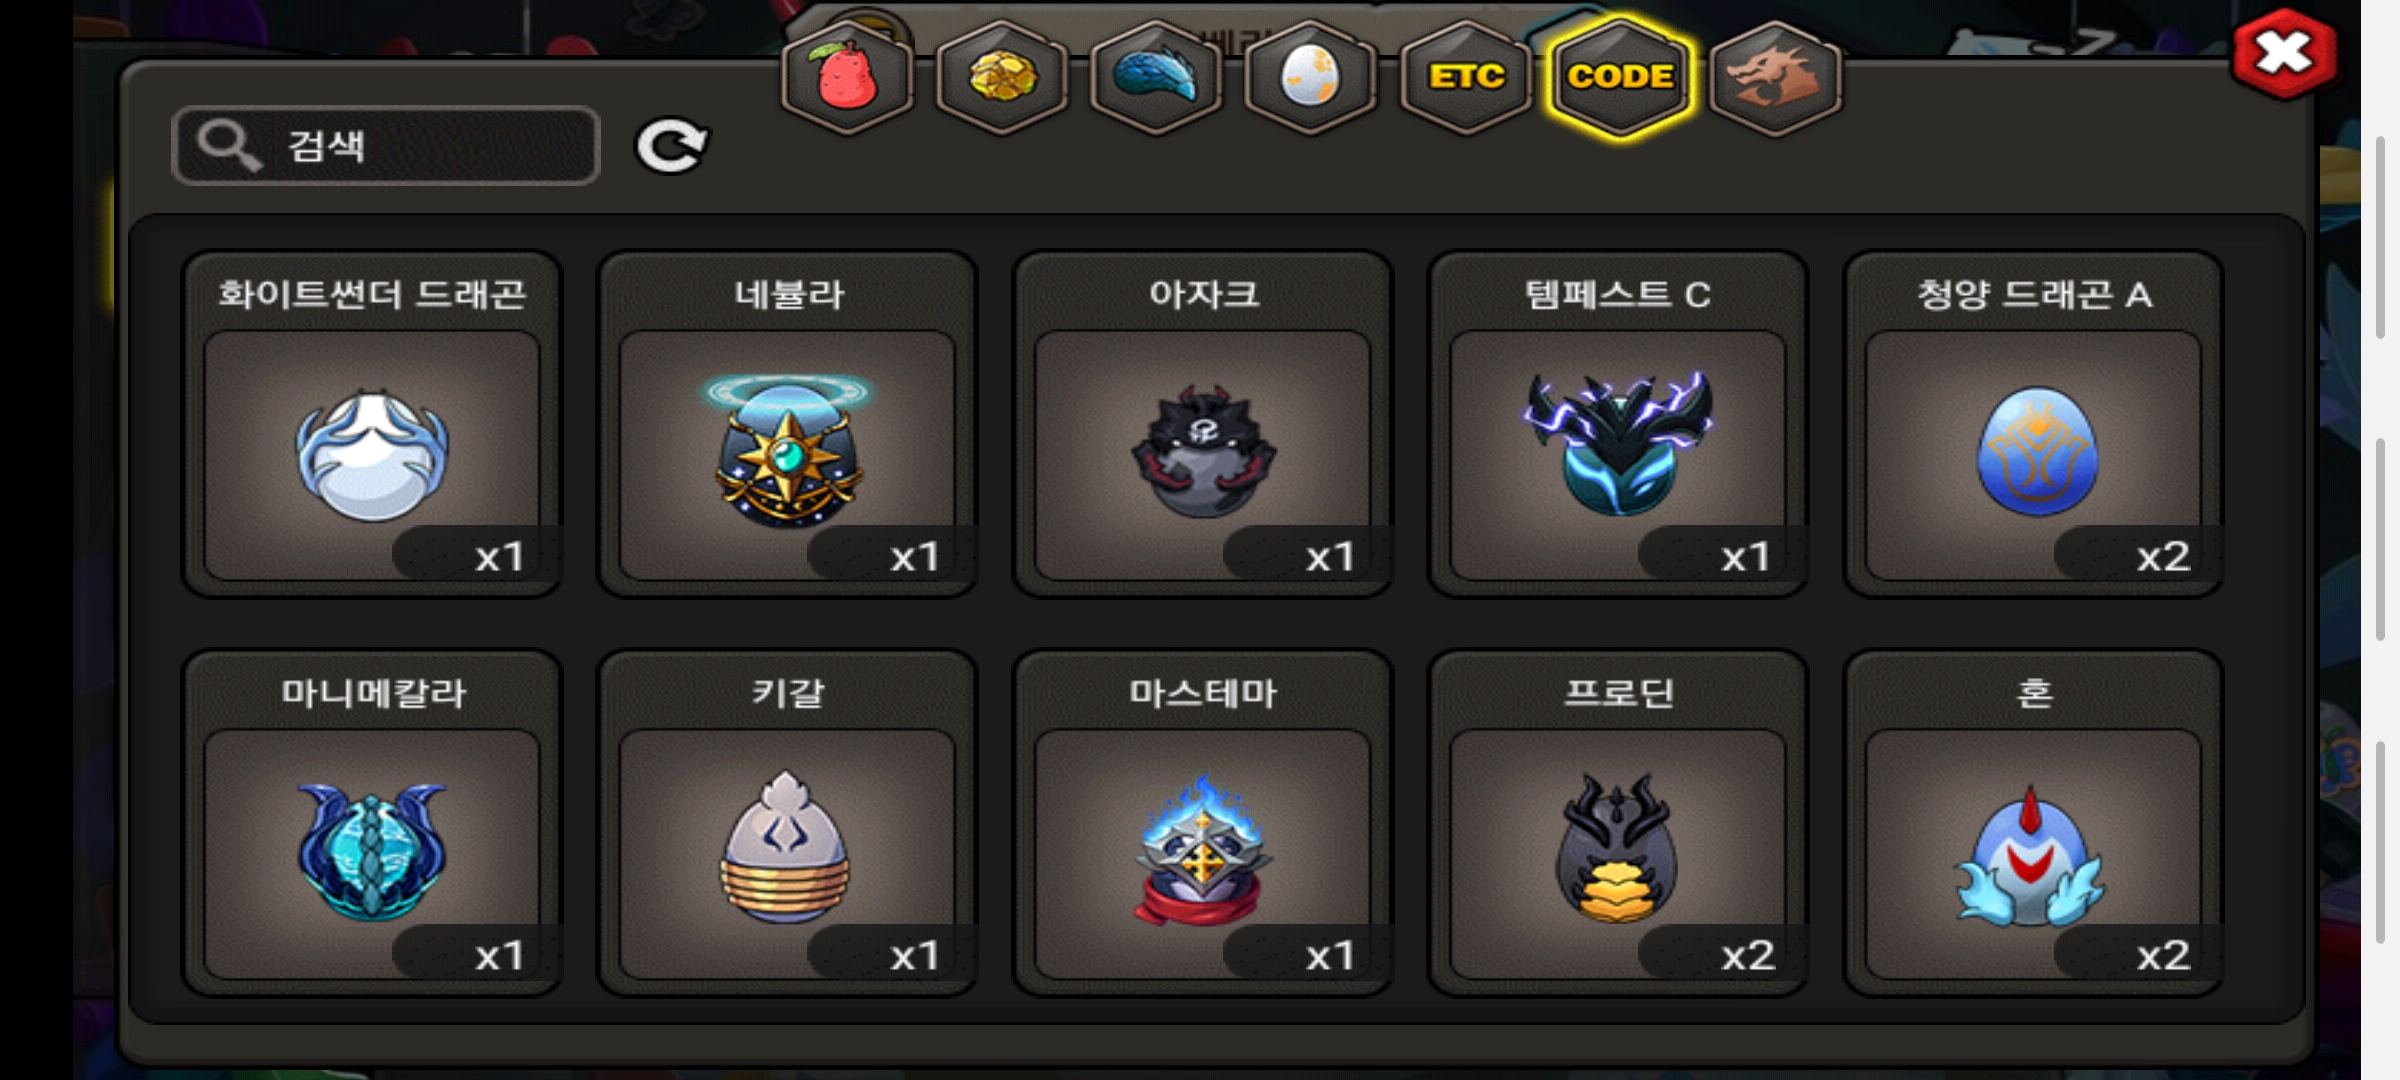2400x1080 pixels.
Task: Click the refresh arrow beside the search box
Action: [672, 147]
